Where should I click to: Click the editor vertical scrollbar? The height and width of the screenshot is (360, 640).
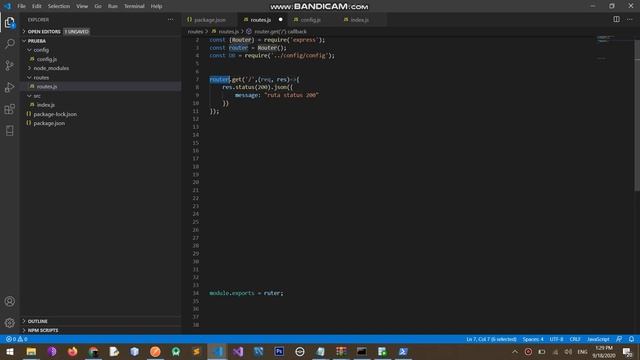tap(637, 114)
